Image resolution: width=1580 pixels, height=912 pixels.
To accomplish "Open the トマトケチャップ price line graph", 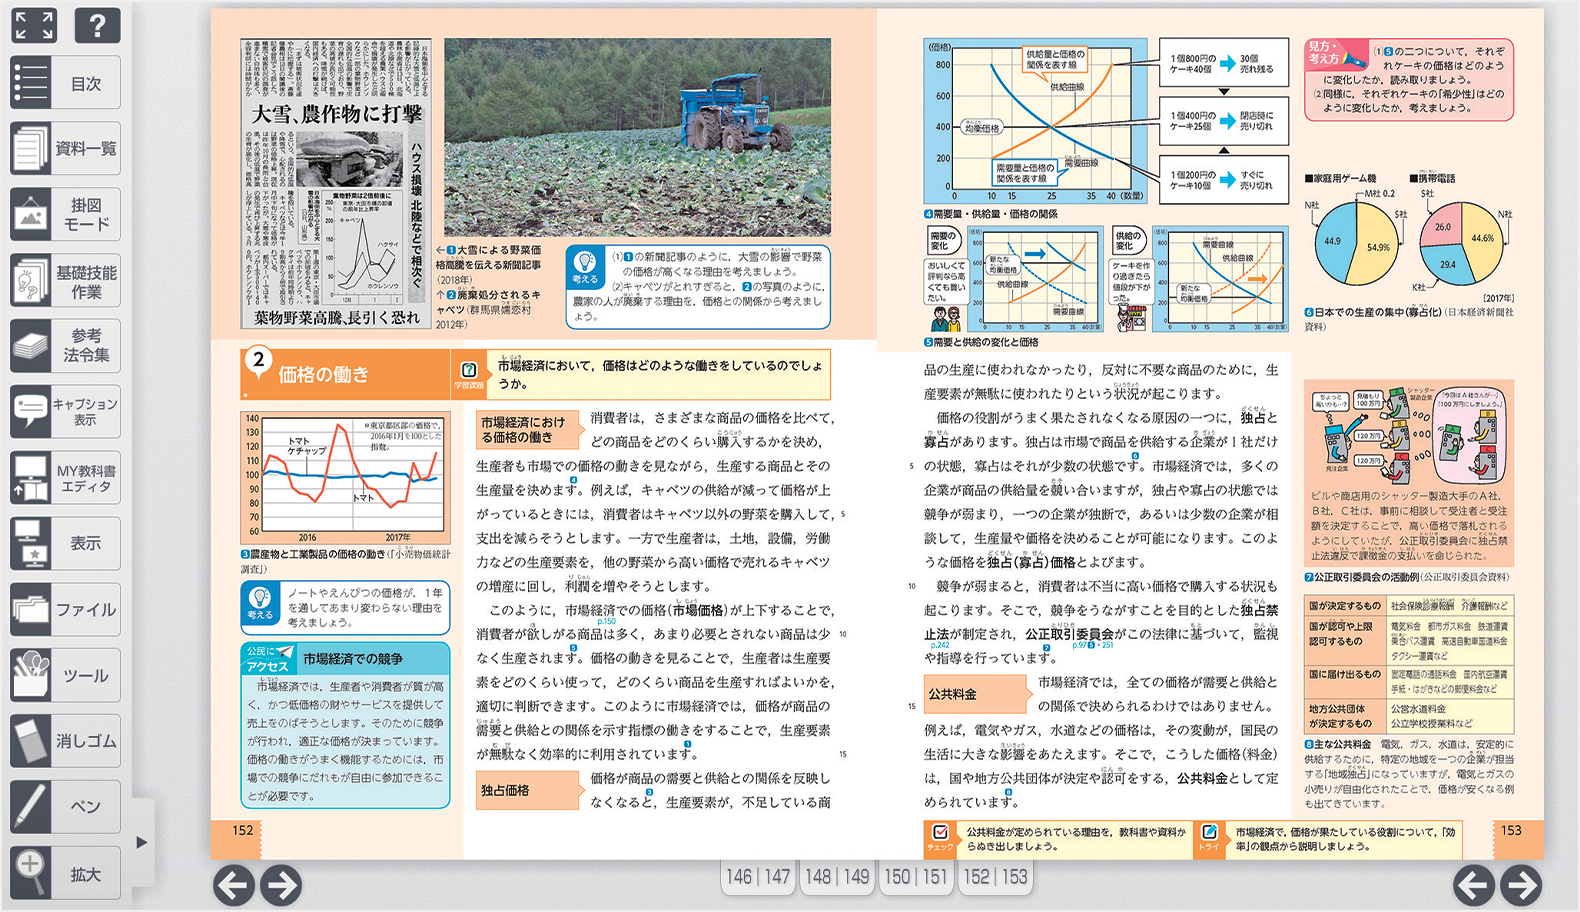I will (x=345, y=478).
